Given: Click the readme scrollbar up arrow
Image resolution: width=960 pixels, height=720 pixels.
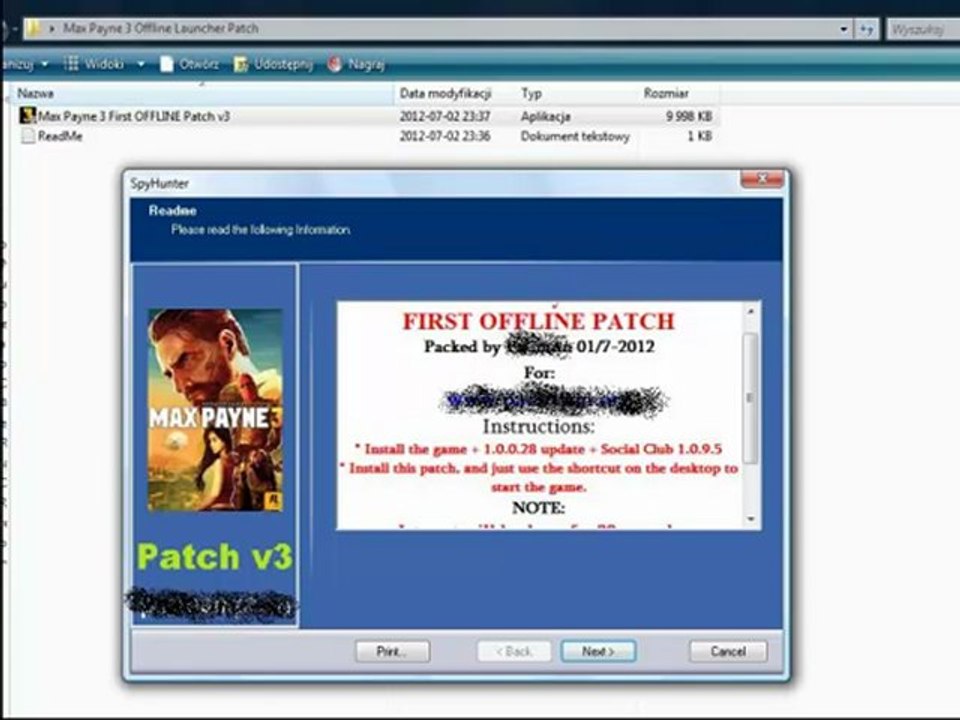Looking at the screenshot, I should point(751,312).
